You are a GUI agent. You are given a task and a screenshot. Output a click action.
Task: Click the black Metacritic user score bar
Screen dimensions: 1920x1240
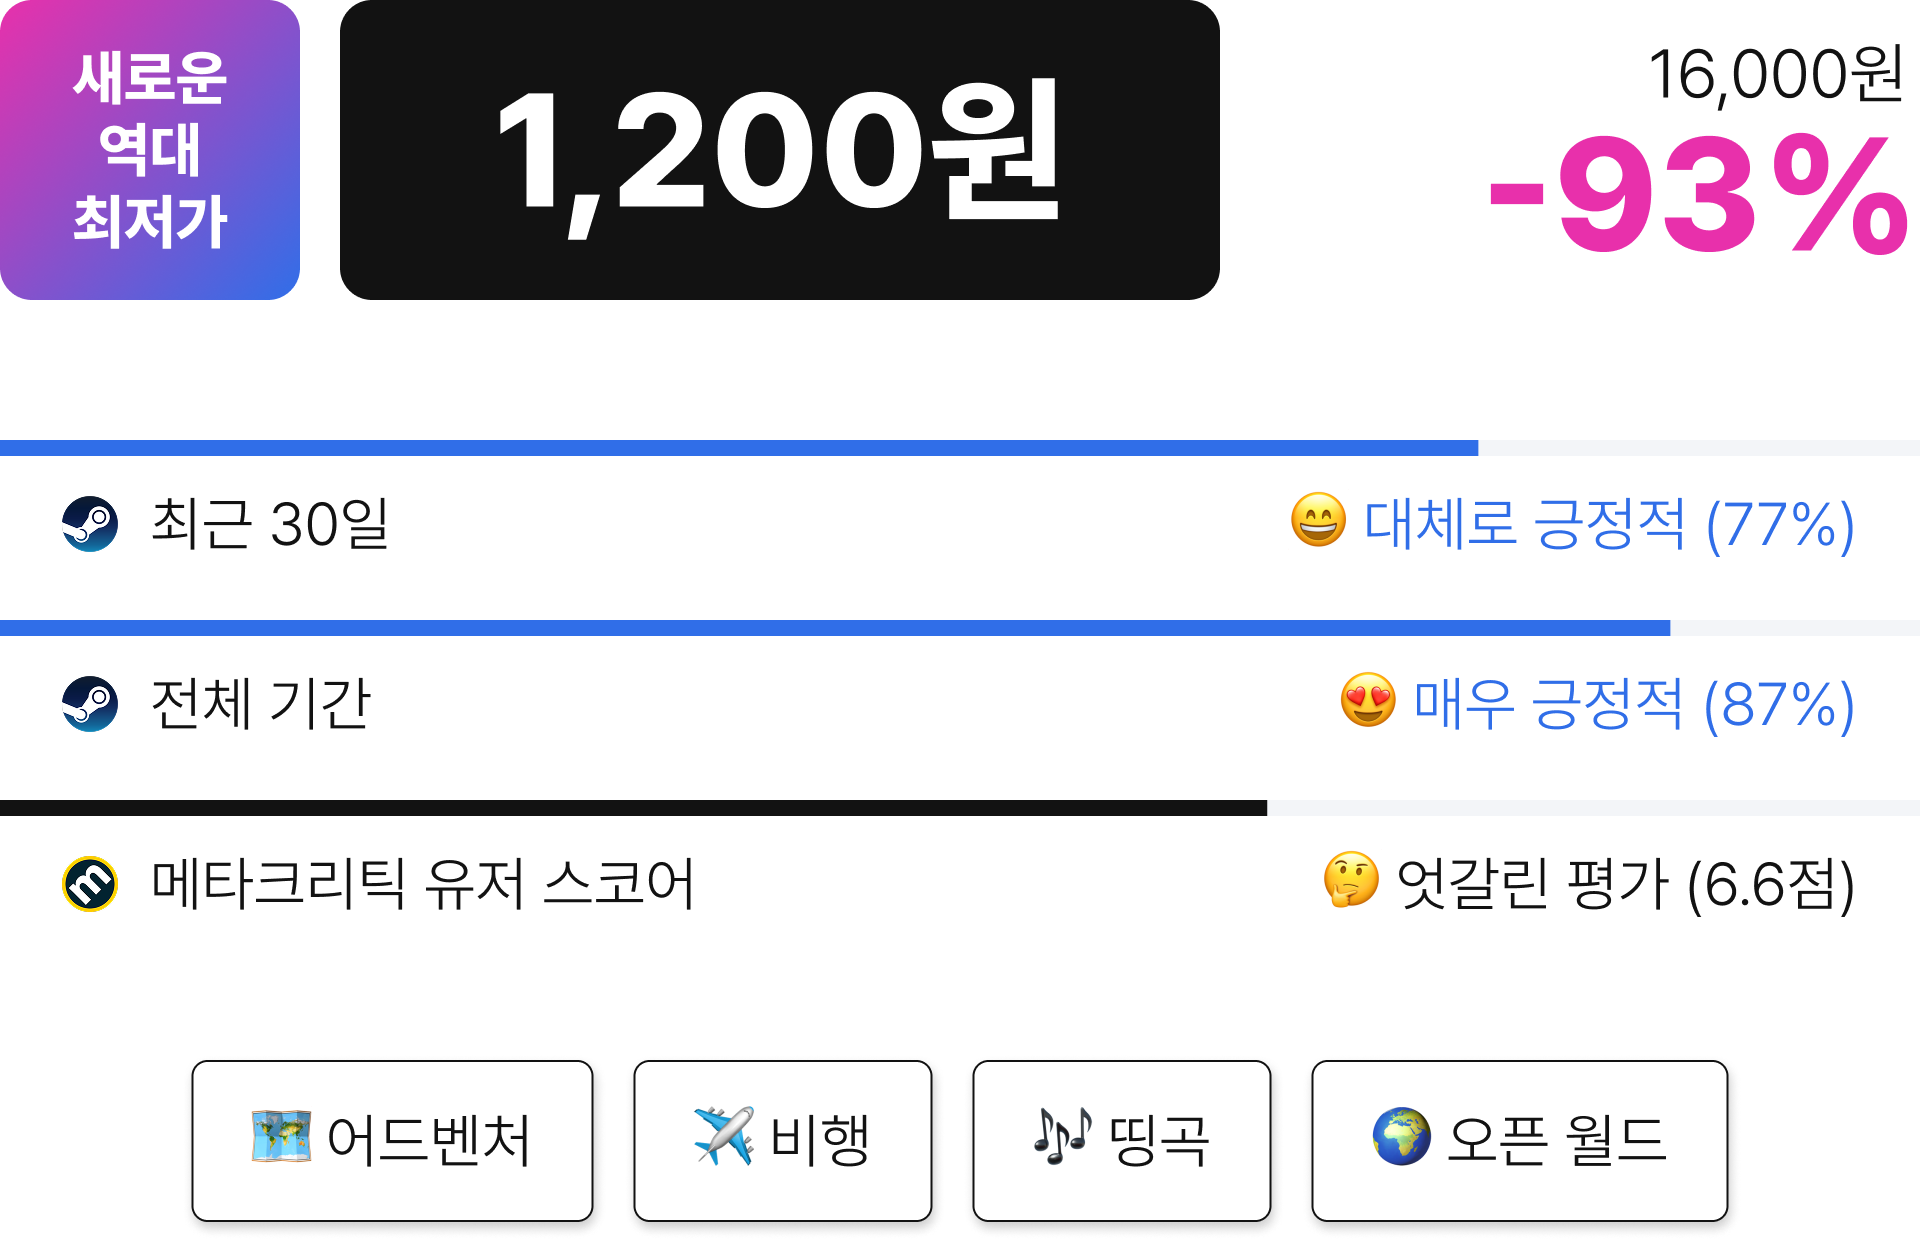(x=633, y=808)
